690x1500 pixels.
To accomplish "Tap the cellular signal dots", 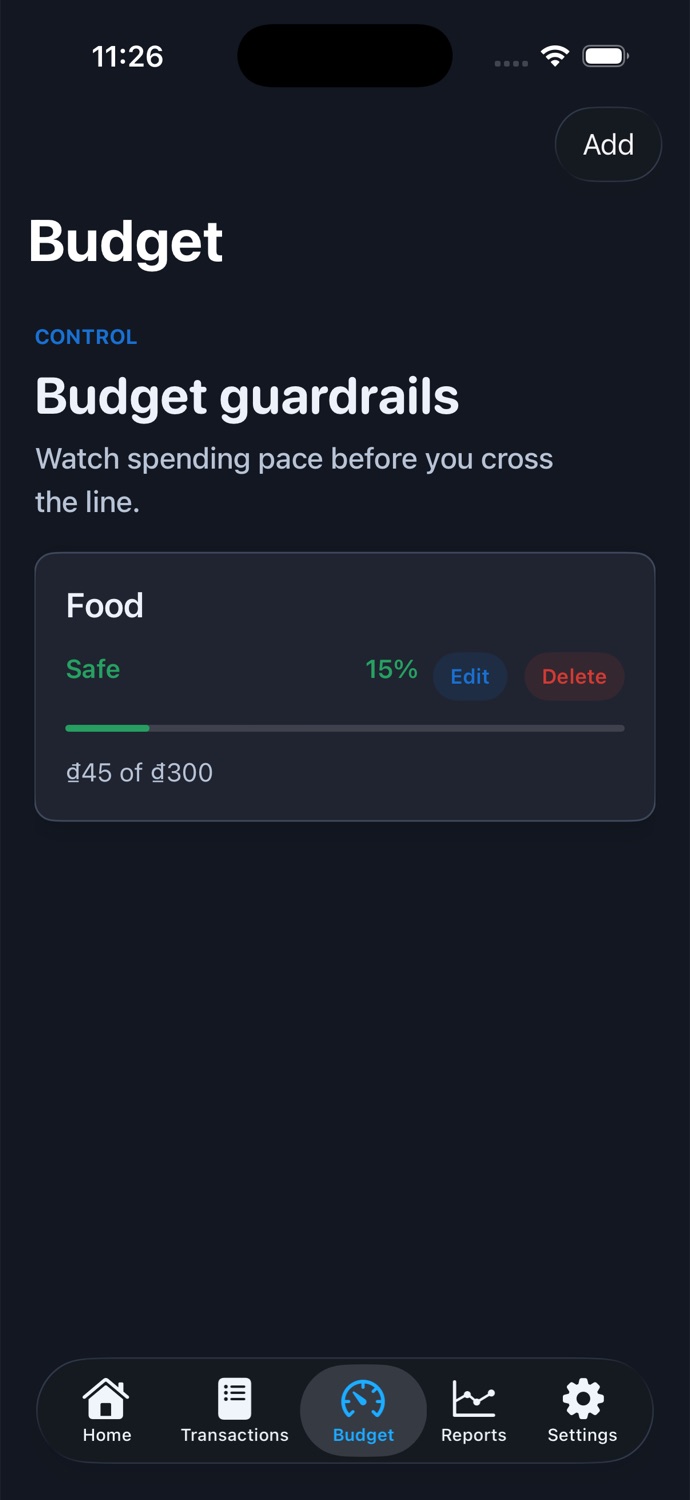I will [511, 63].
